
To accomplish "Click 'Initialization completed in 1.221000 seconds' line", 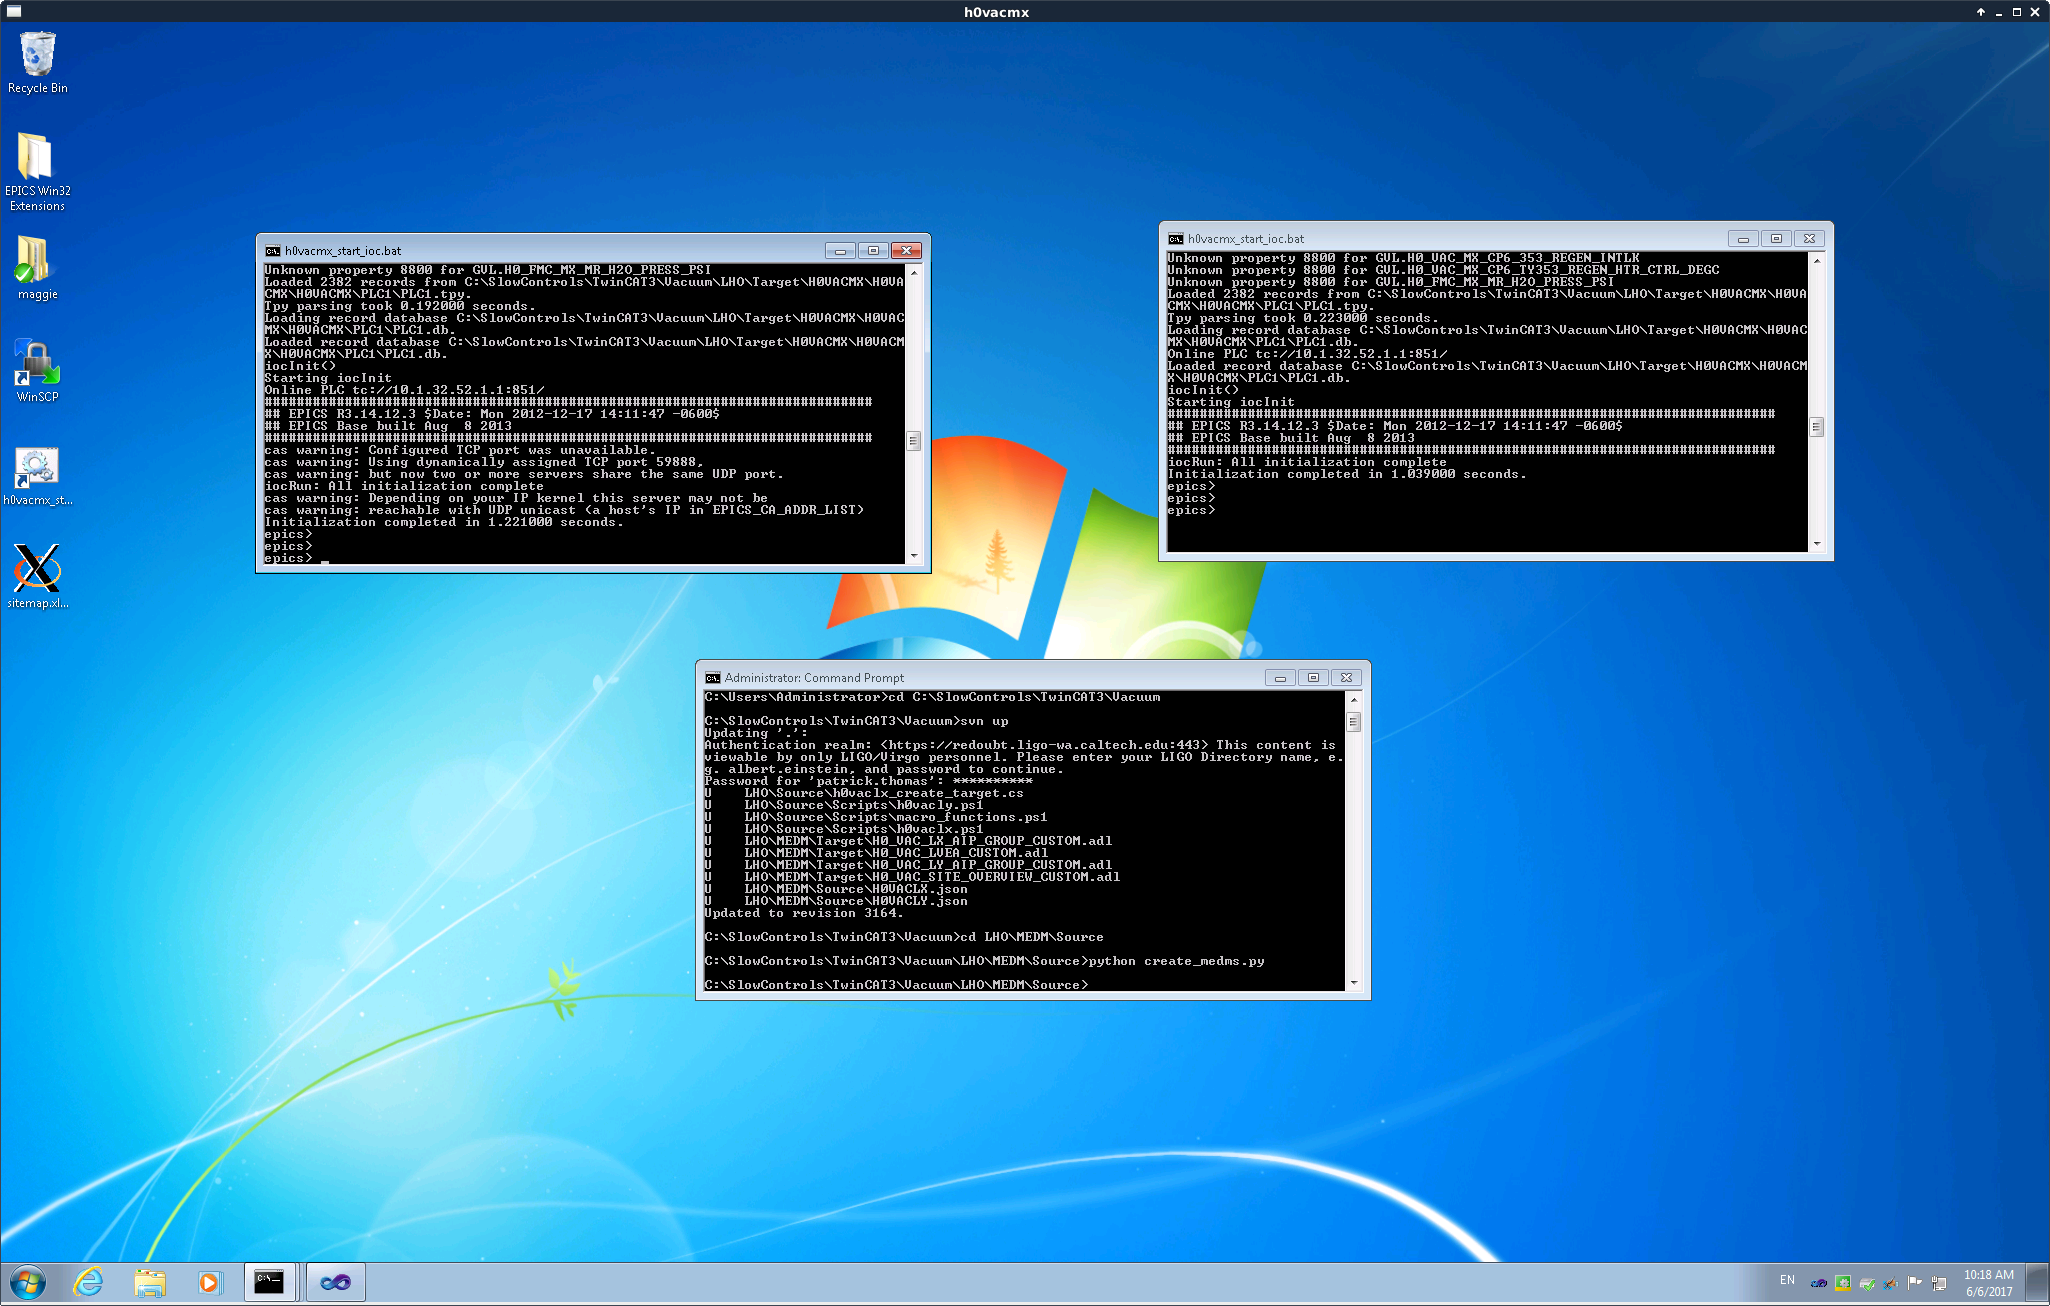I will click(x=444, y=523).
